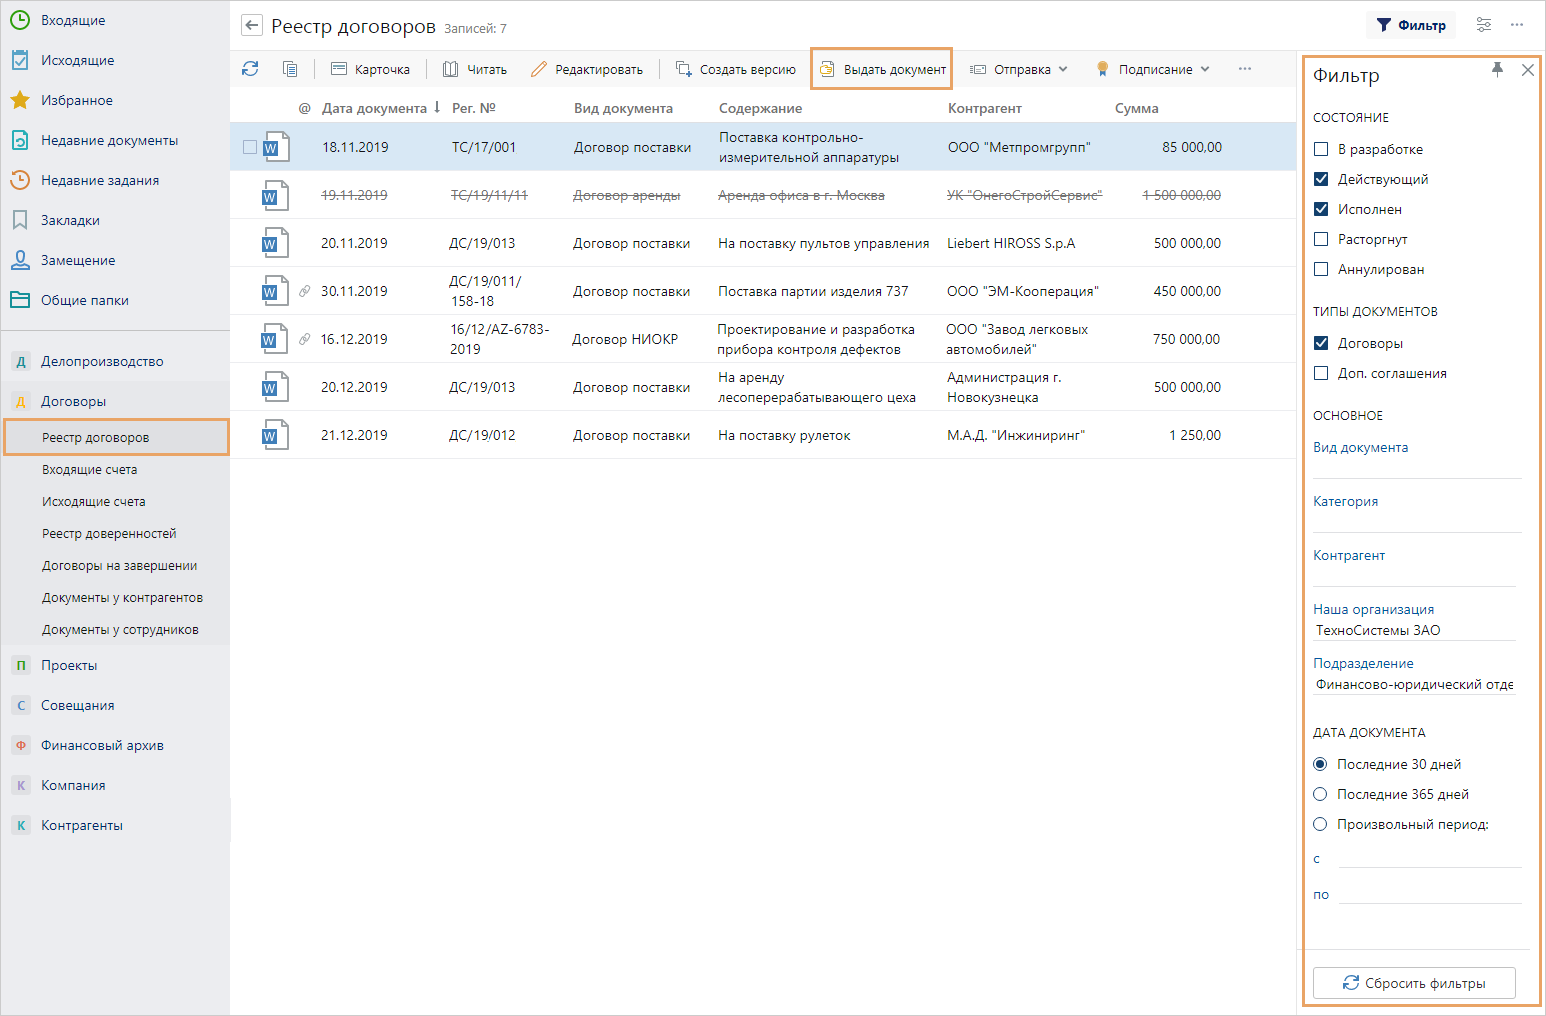
Task: Click the refresh list icon in toolbar
Action: 250,69
